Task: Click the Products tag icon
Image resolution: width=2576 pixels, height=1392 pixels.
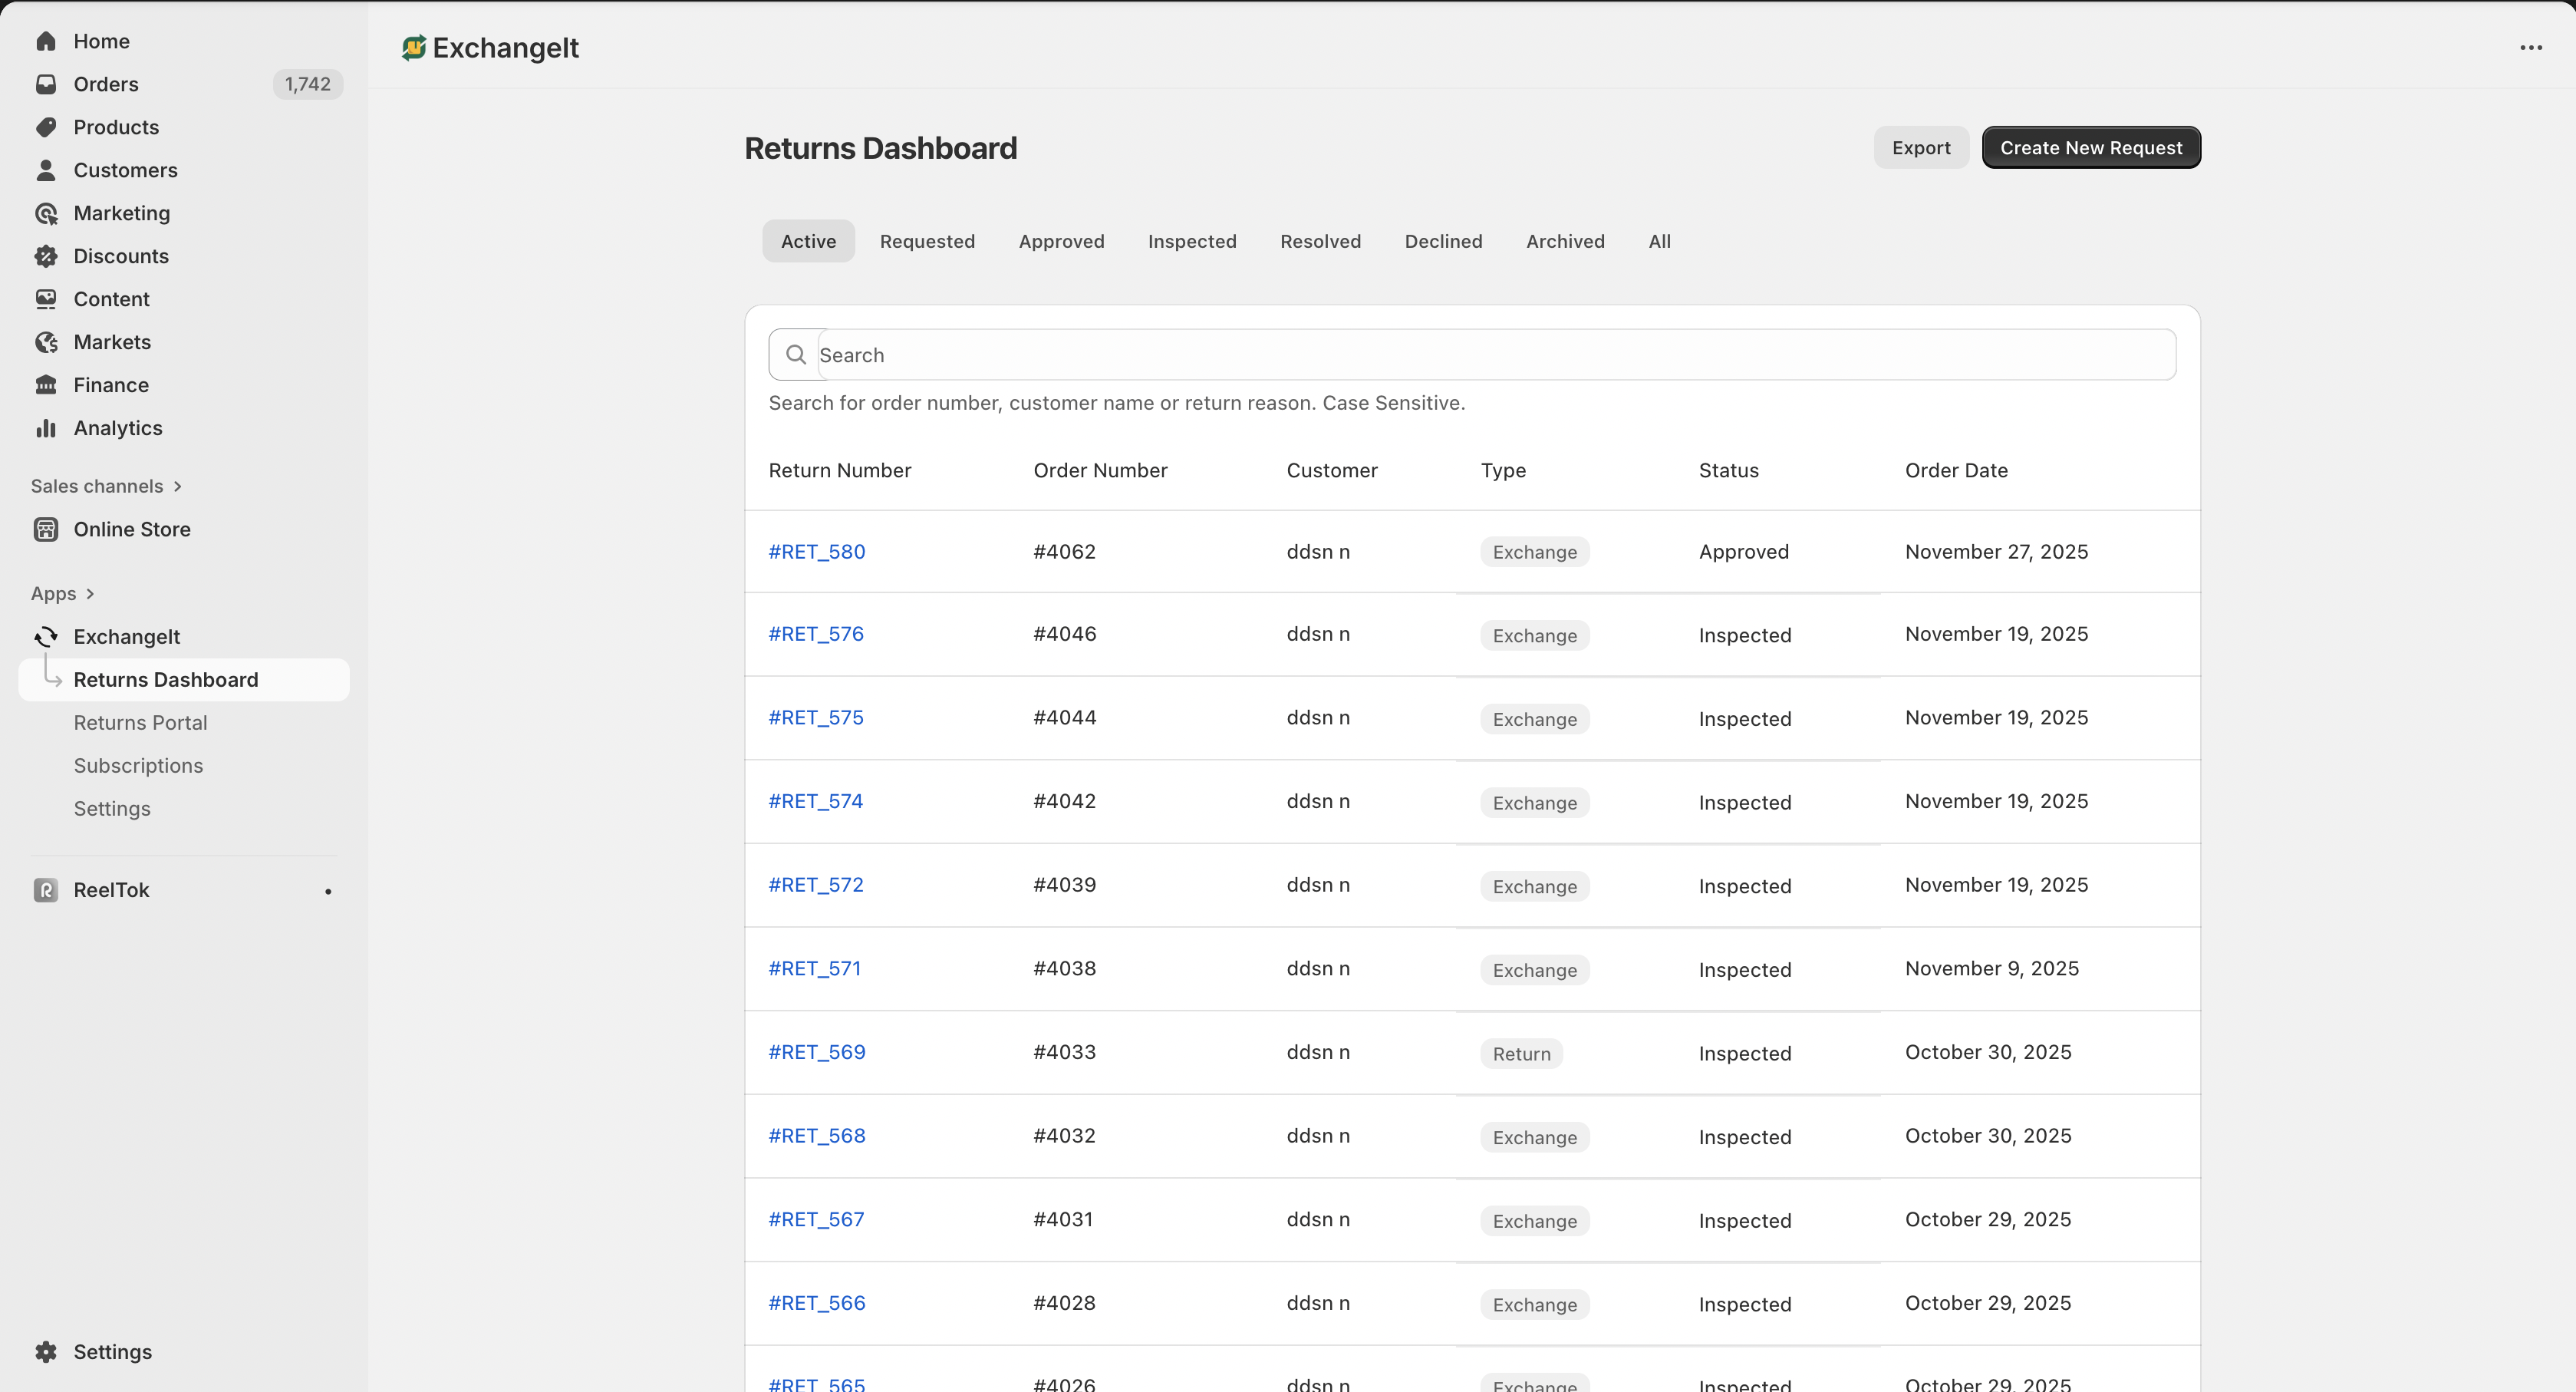Action: click(x=46, y=127)
